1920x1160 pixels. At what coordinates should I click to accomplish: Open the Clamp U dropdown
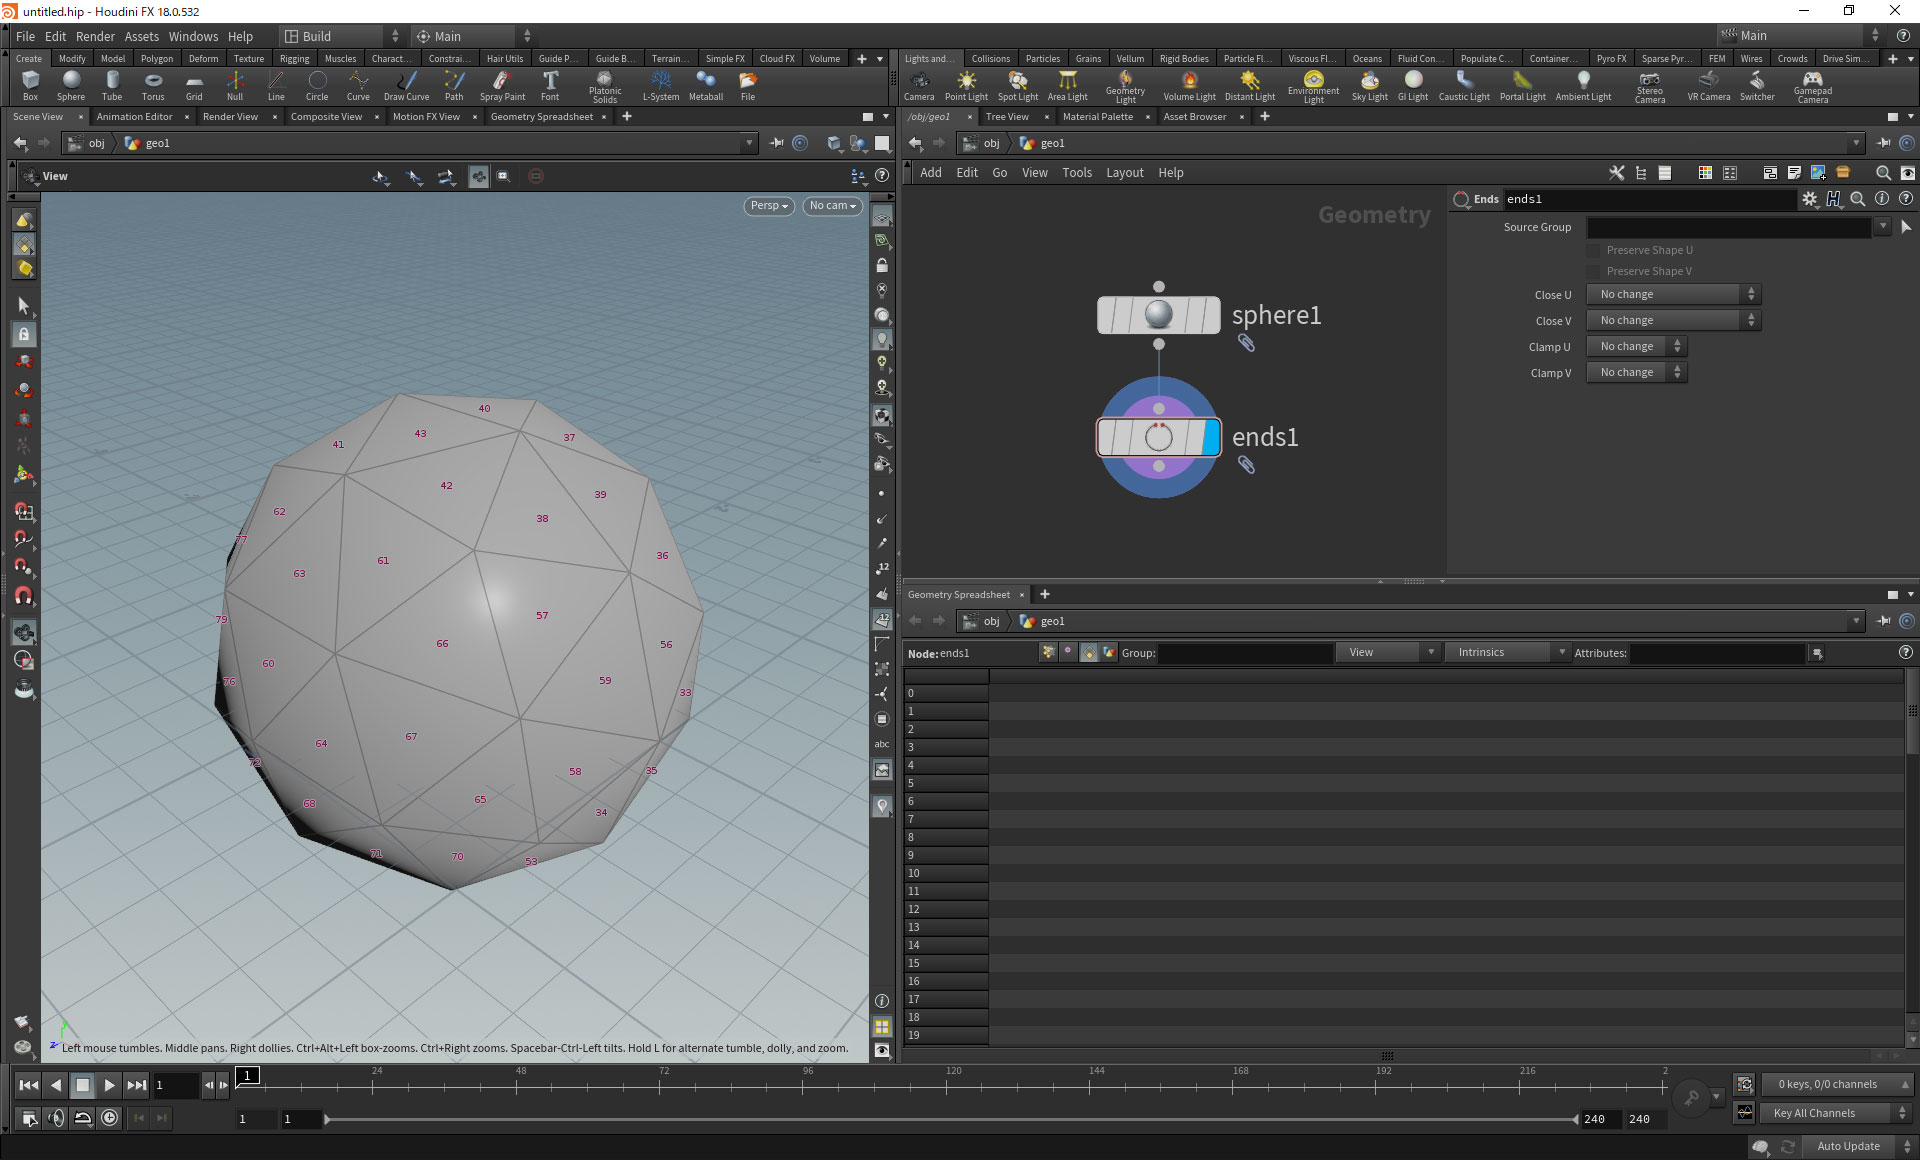[x=1637, y=346]
